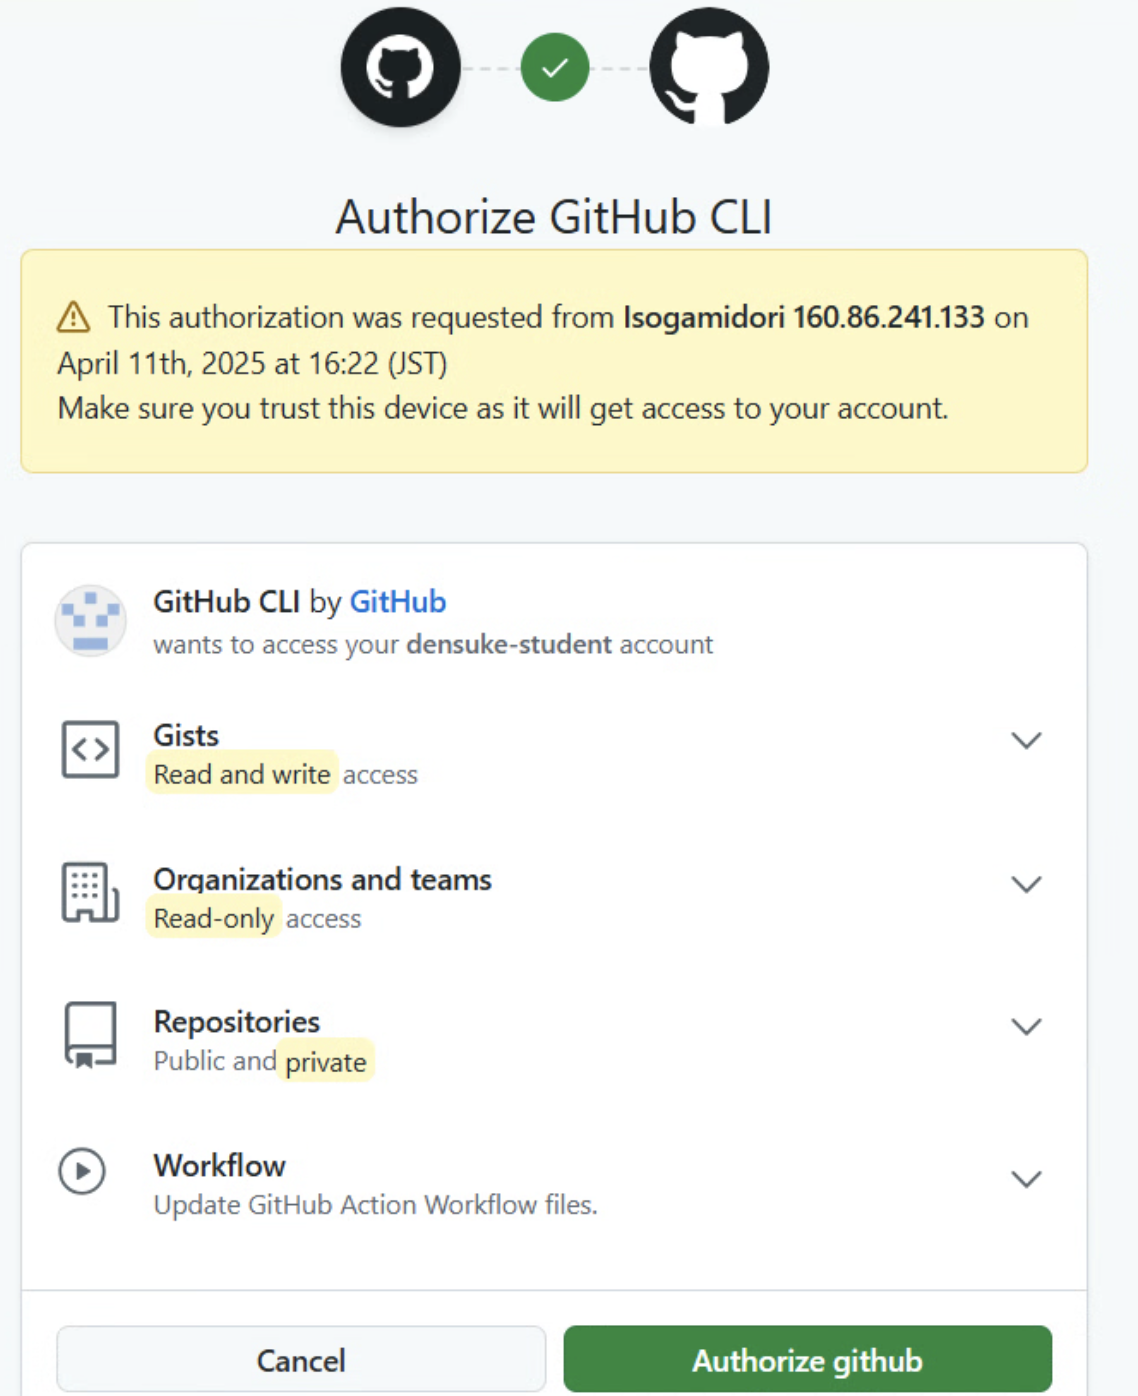The image size is (1138, 1396).
Task: Click the warning triangle icon in banner
Action: coord(74,317)
